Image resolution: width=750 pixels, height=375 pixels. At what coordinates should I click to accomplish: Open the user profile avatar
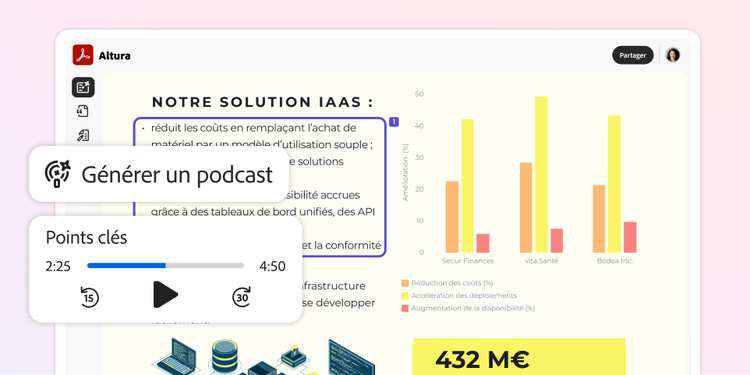tap(673, 55)
